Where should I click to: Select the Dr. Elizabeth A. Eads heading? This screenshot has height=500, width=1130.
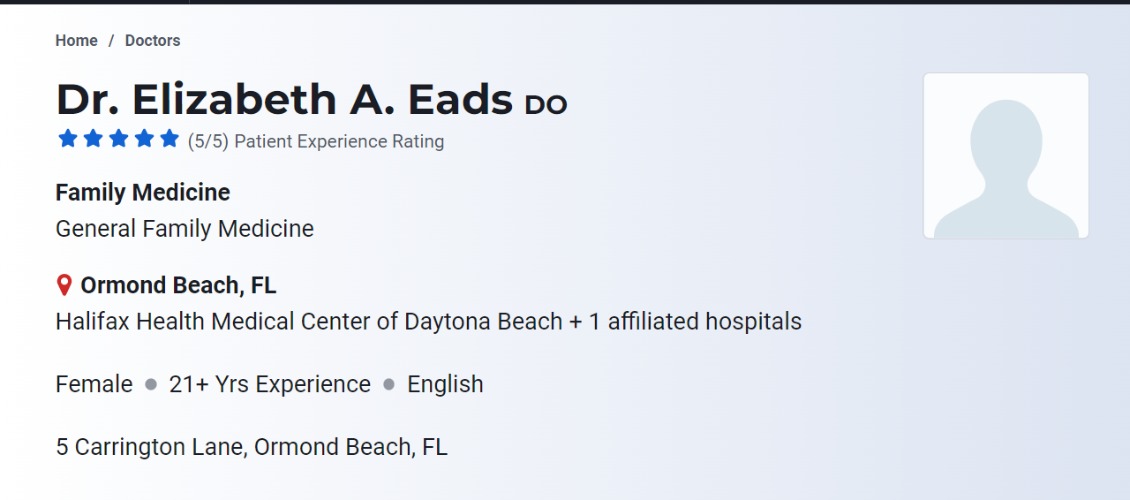[x=284, y=100]
